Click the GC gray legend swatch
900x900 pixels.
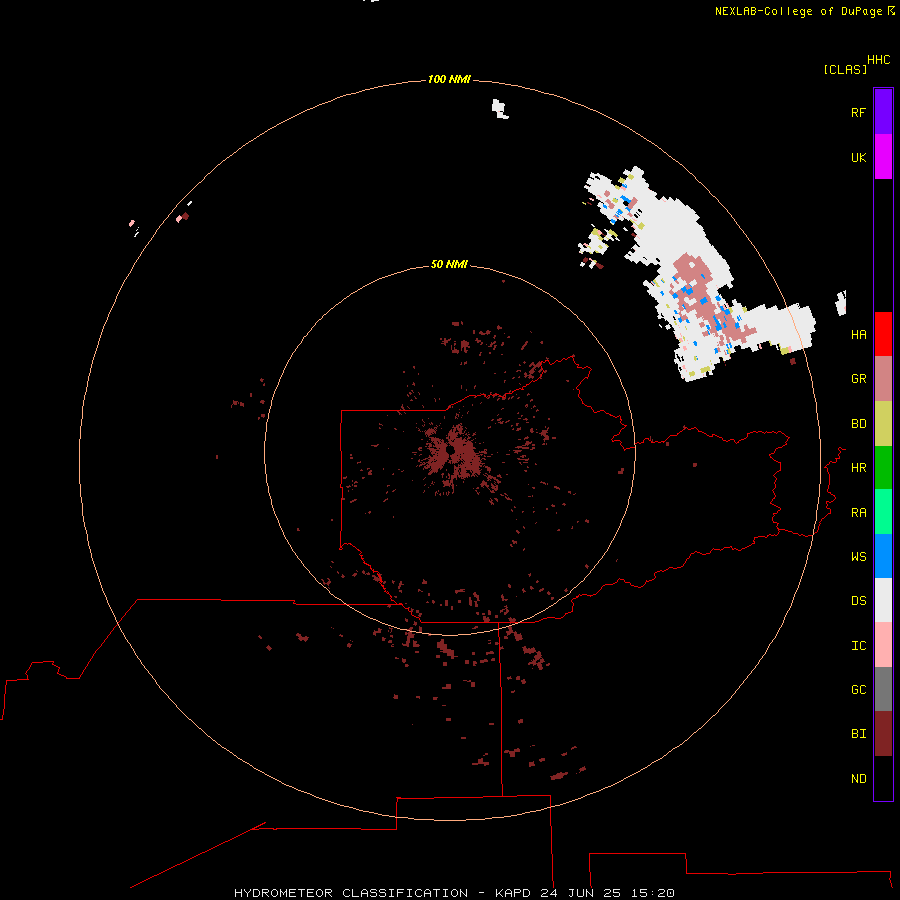pos(883,689)
